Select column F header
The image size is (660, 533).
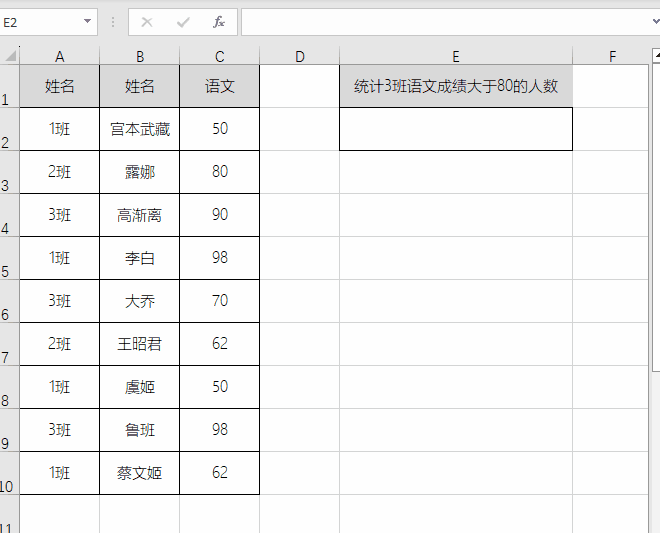(612, 56)
